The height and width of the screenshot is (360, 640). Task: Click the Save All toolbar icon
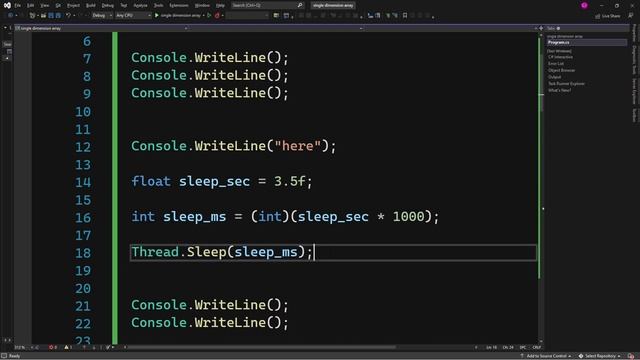58,16
